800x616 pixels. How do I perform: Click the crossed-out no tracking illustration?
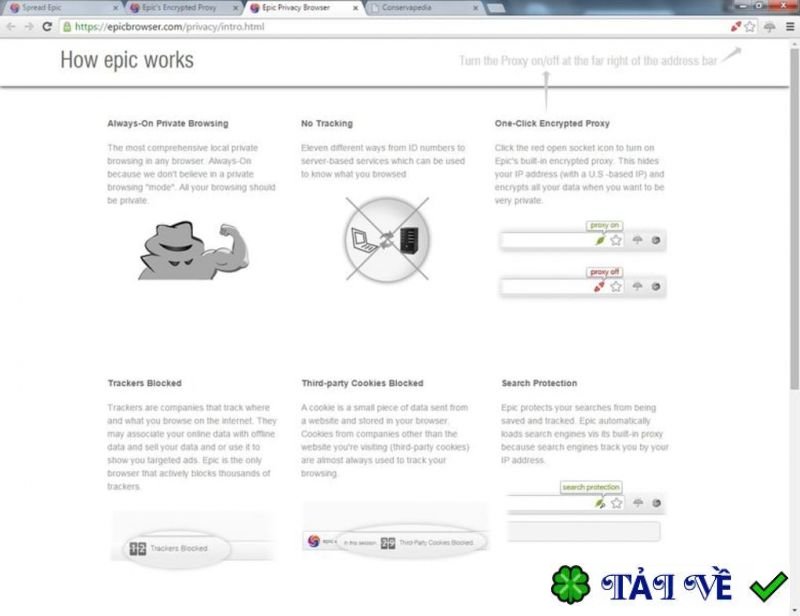click(x=387, y=239)
